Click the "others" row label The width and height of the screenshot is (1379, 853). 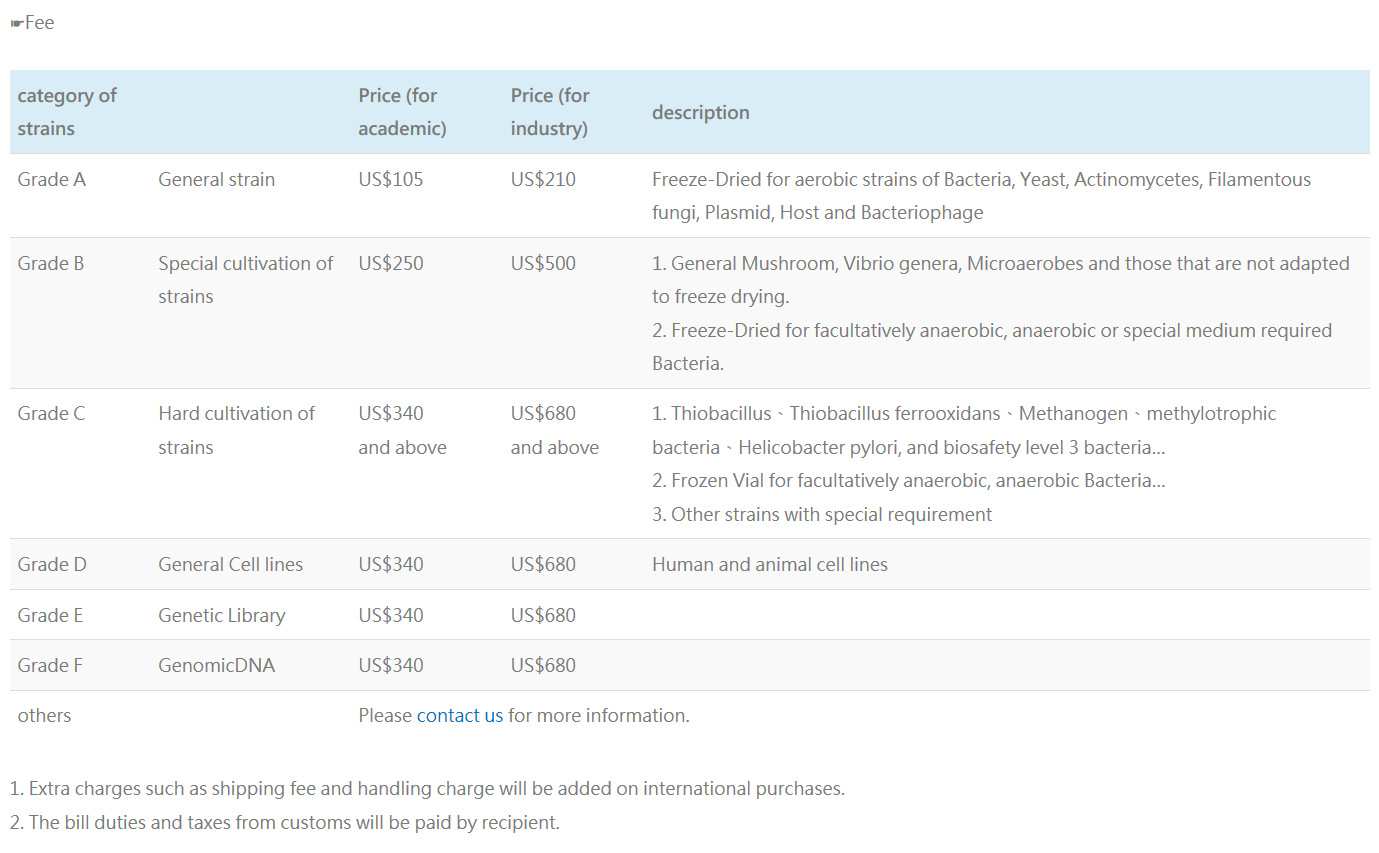click(x=45, y=715)
